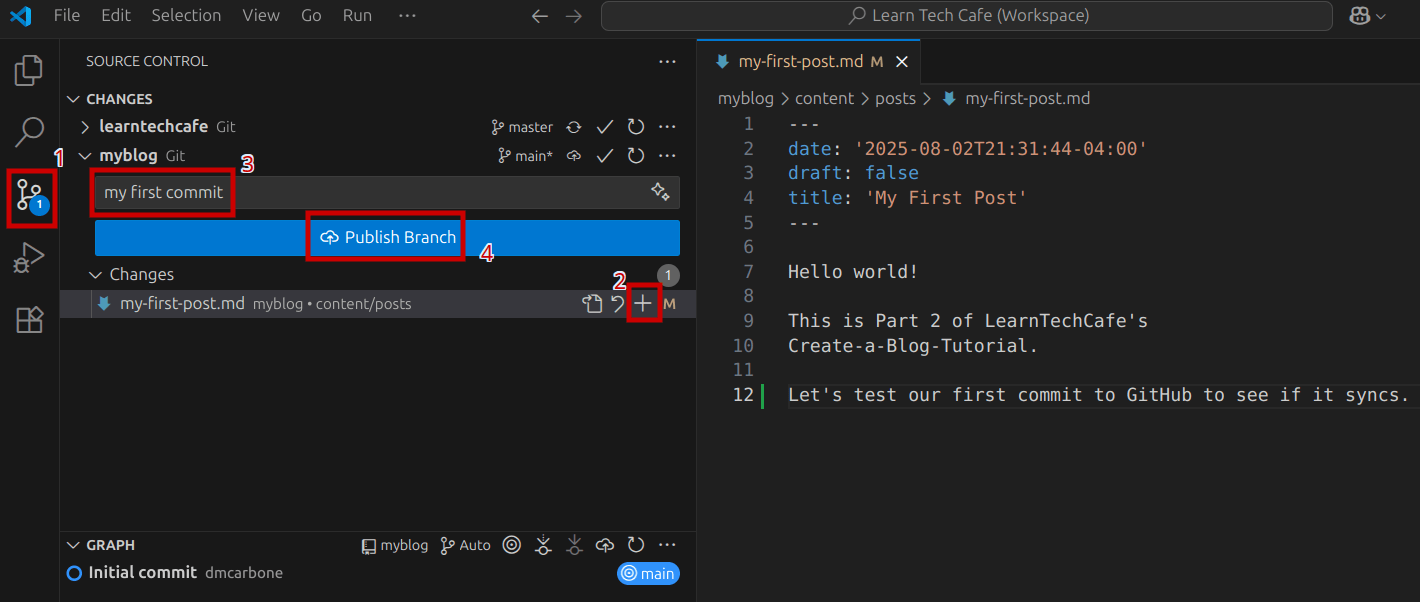Image resolution: width=1420 pixels, height=602 pixels.
Task: Open more actions for learntechcafe repository
Action: coord(667,127)
